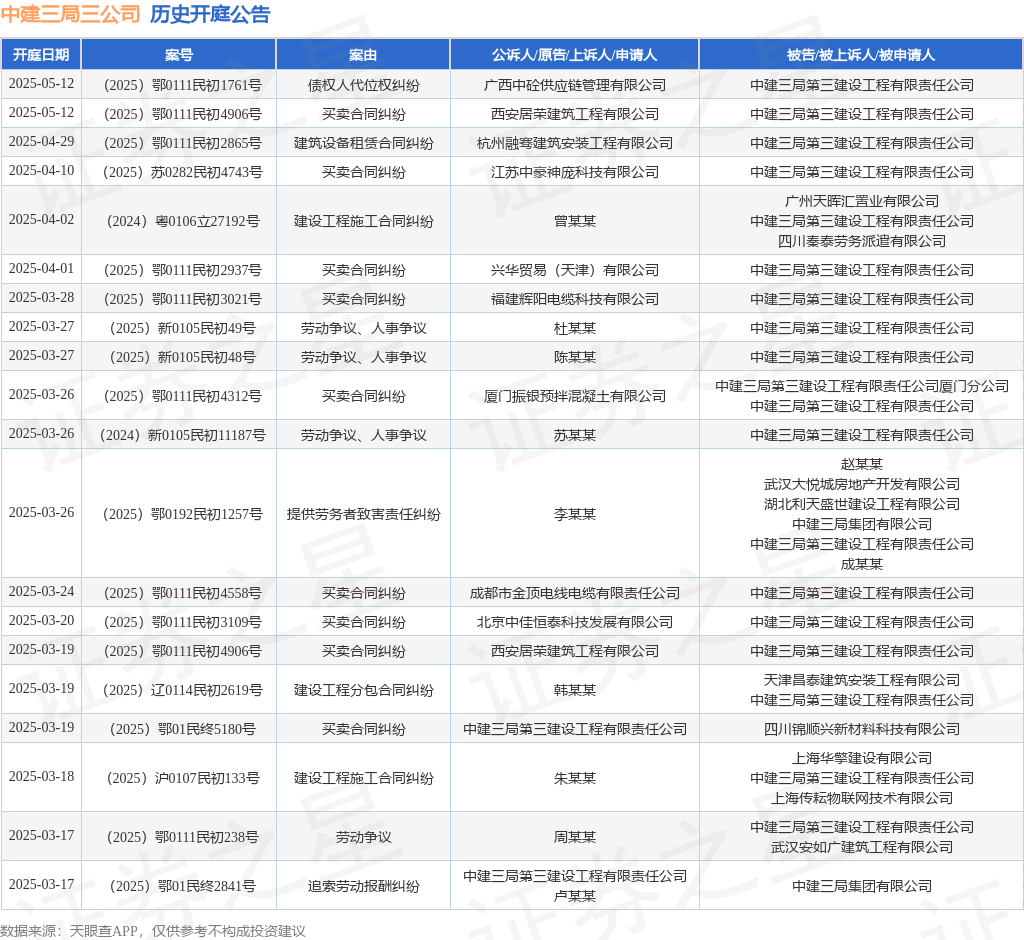Viewport: 1024px width, 940px height.
Task: Select case number (2025)鄂0111民初3109号
Action: coord(179,622)
